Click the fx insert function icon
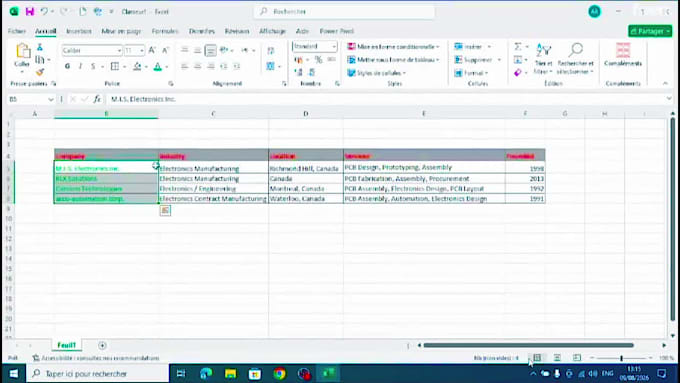 (x=97, y=99)
